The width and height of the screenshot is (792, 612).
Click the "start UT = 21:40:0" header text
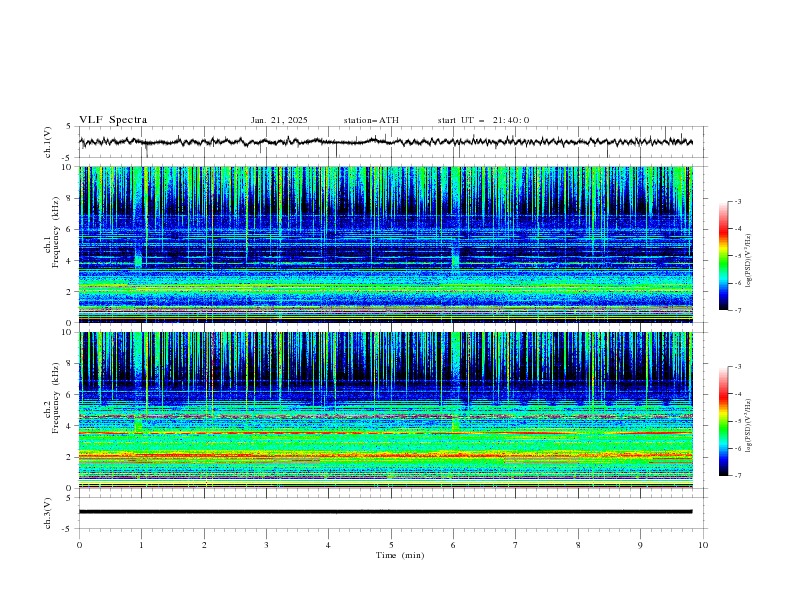[x=483, y=120]
